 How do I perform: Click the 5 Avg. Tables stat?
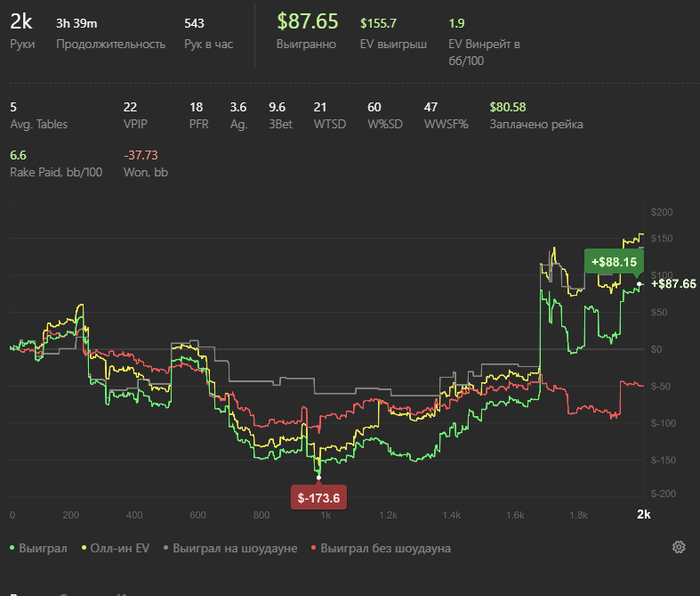coord(13,107)
